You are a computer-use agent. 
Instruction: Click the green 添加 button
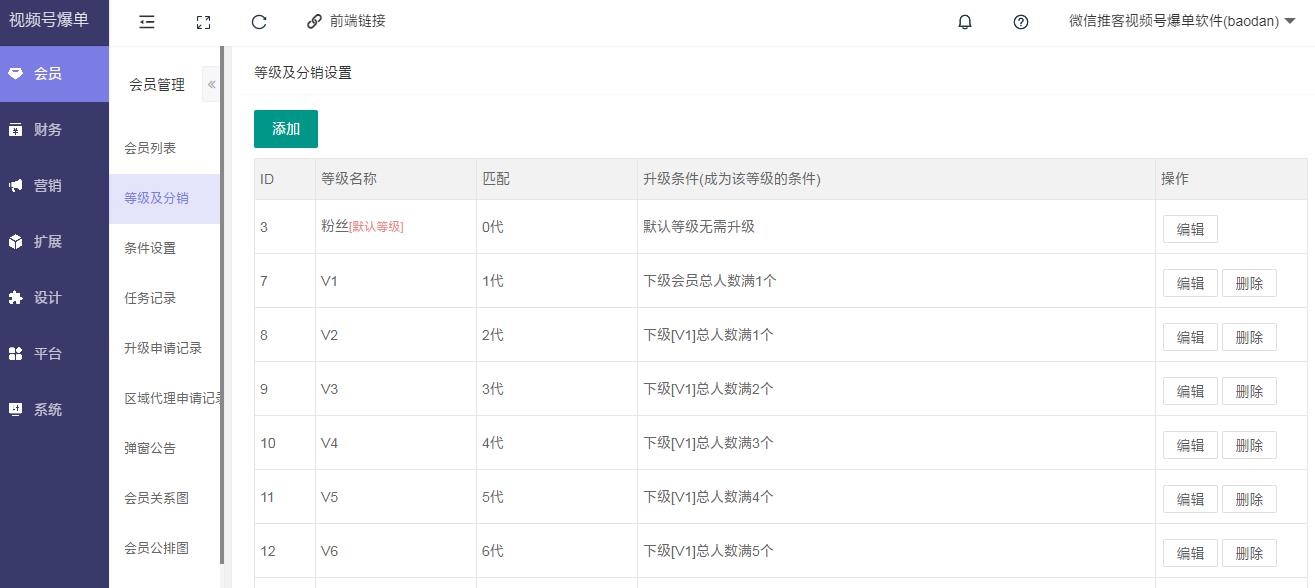[x=286, y=129]
